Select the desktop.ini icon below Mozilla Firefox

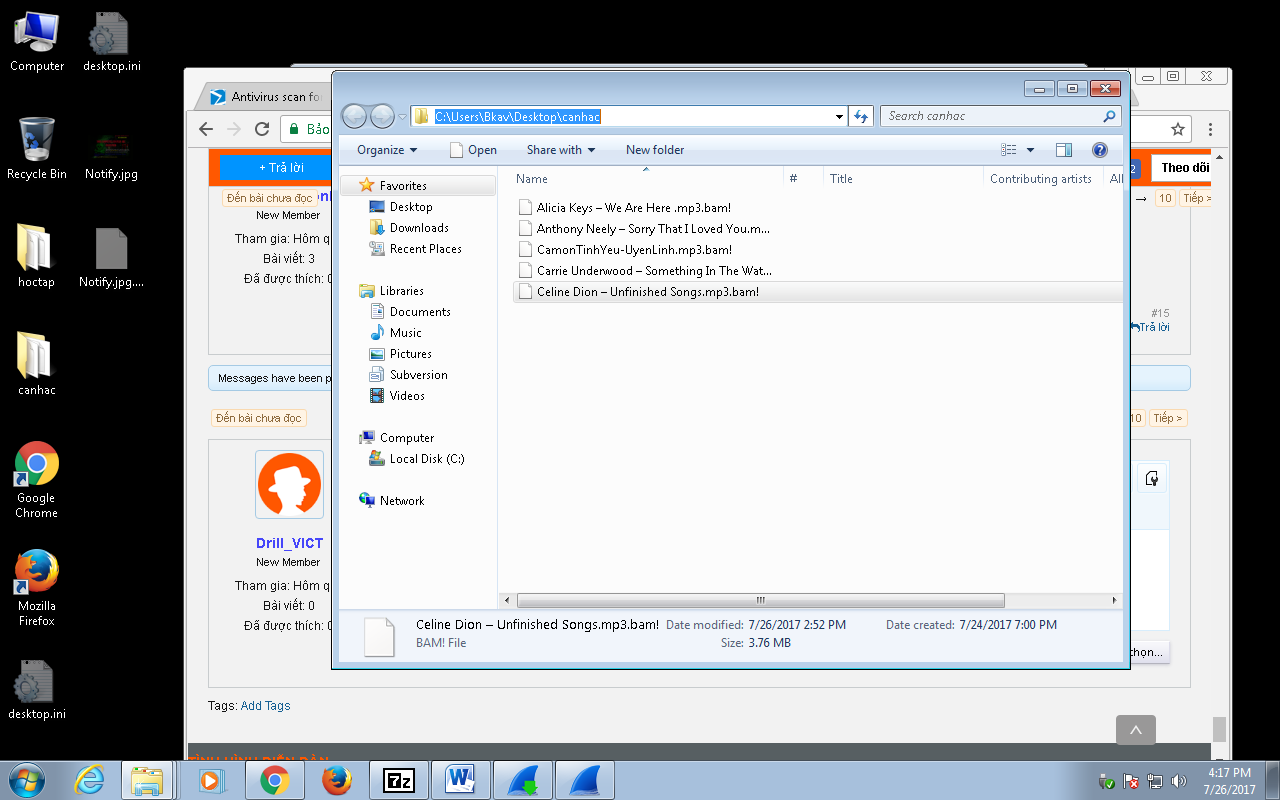37,690
